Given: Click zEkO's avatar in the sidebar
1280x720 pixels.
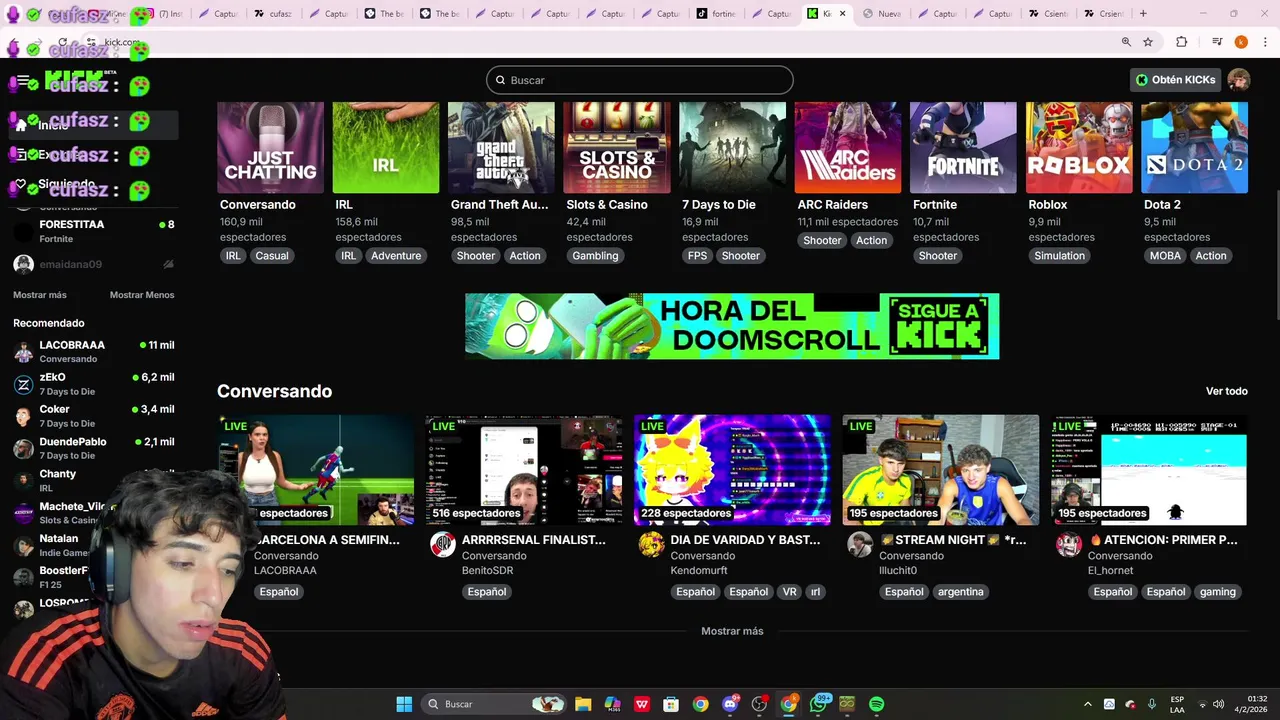Looking at the screenshot, I should [x=23, y=384].
